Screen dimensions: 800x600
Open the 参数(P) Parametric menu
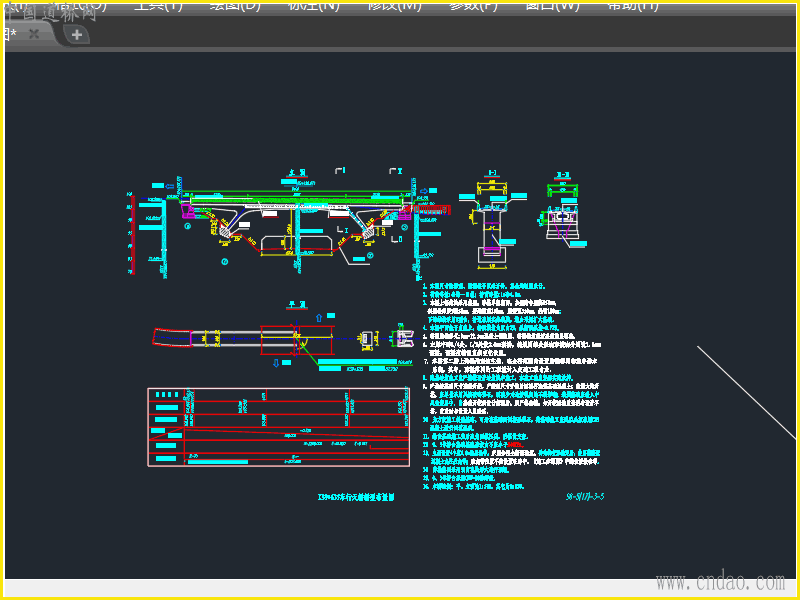472,5
